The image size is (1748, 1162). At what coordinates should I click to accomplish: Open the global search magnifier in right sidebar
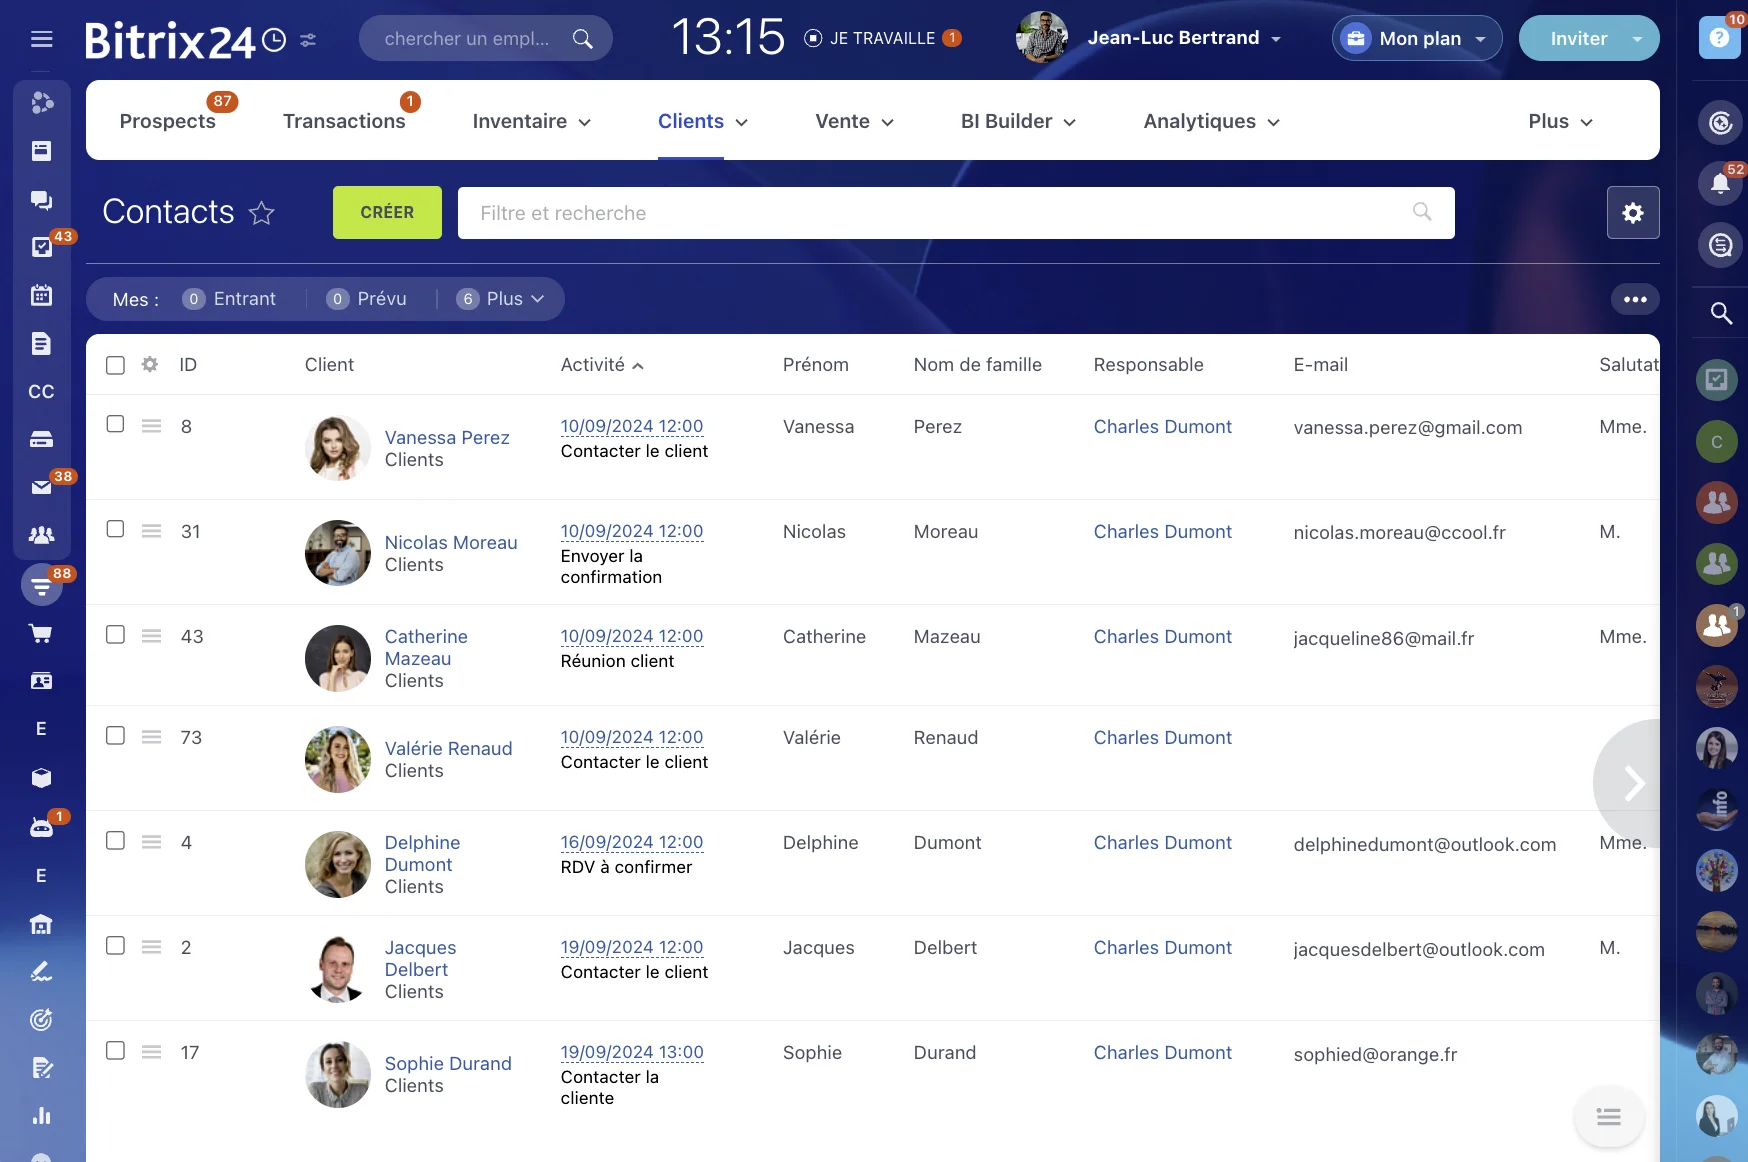pos(1721,314)
